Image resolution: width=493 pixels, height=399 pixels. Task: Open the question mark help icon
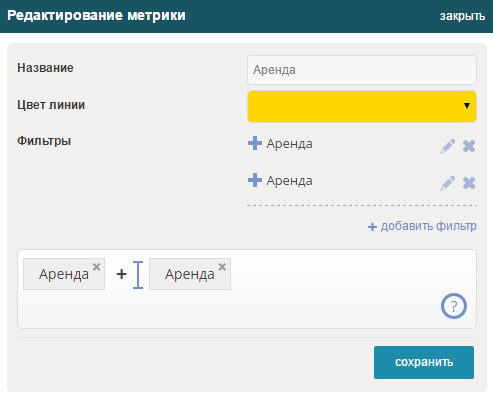point(454,306)
